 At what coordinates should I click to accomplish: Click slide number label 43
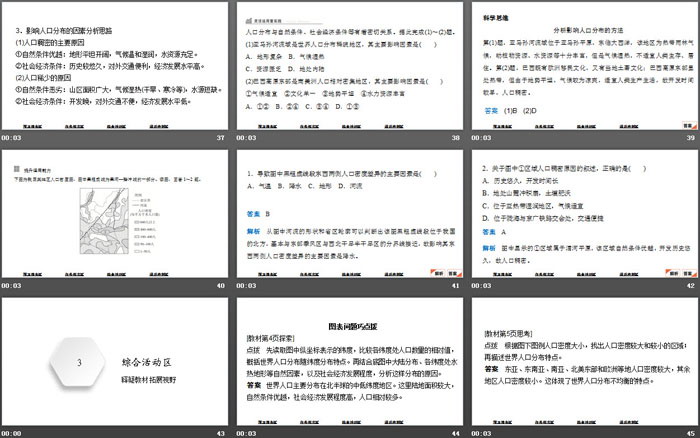[x=221, y=433]
